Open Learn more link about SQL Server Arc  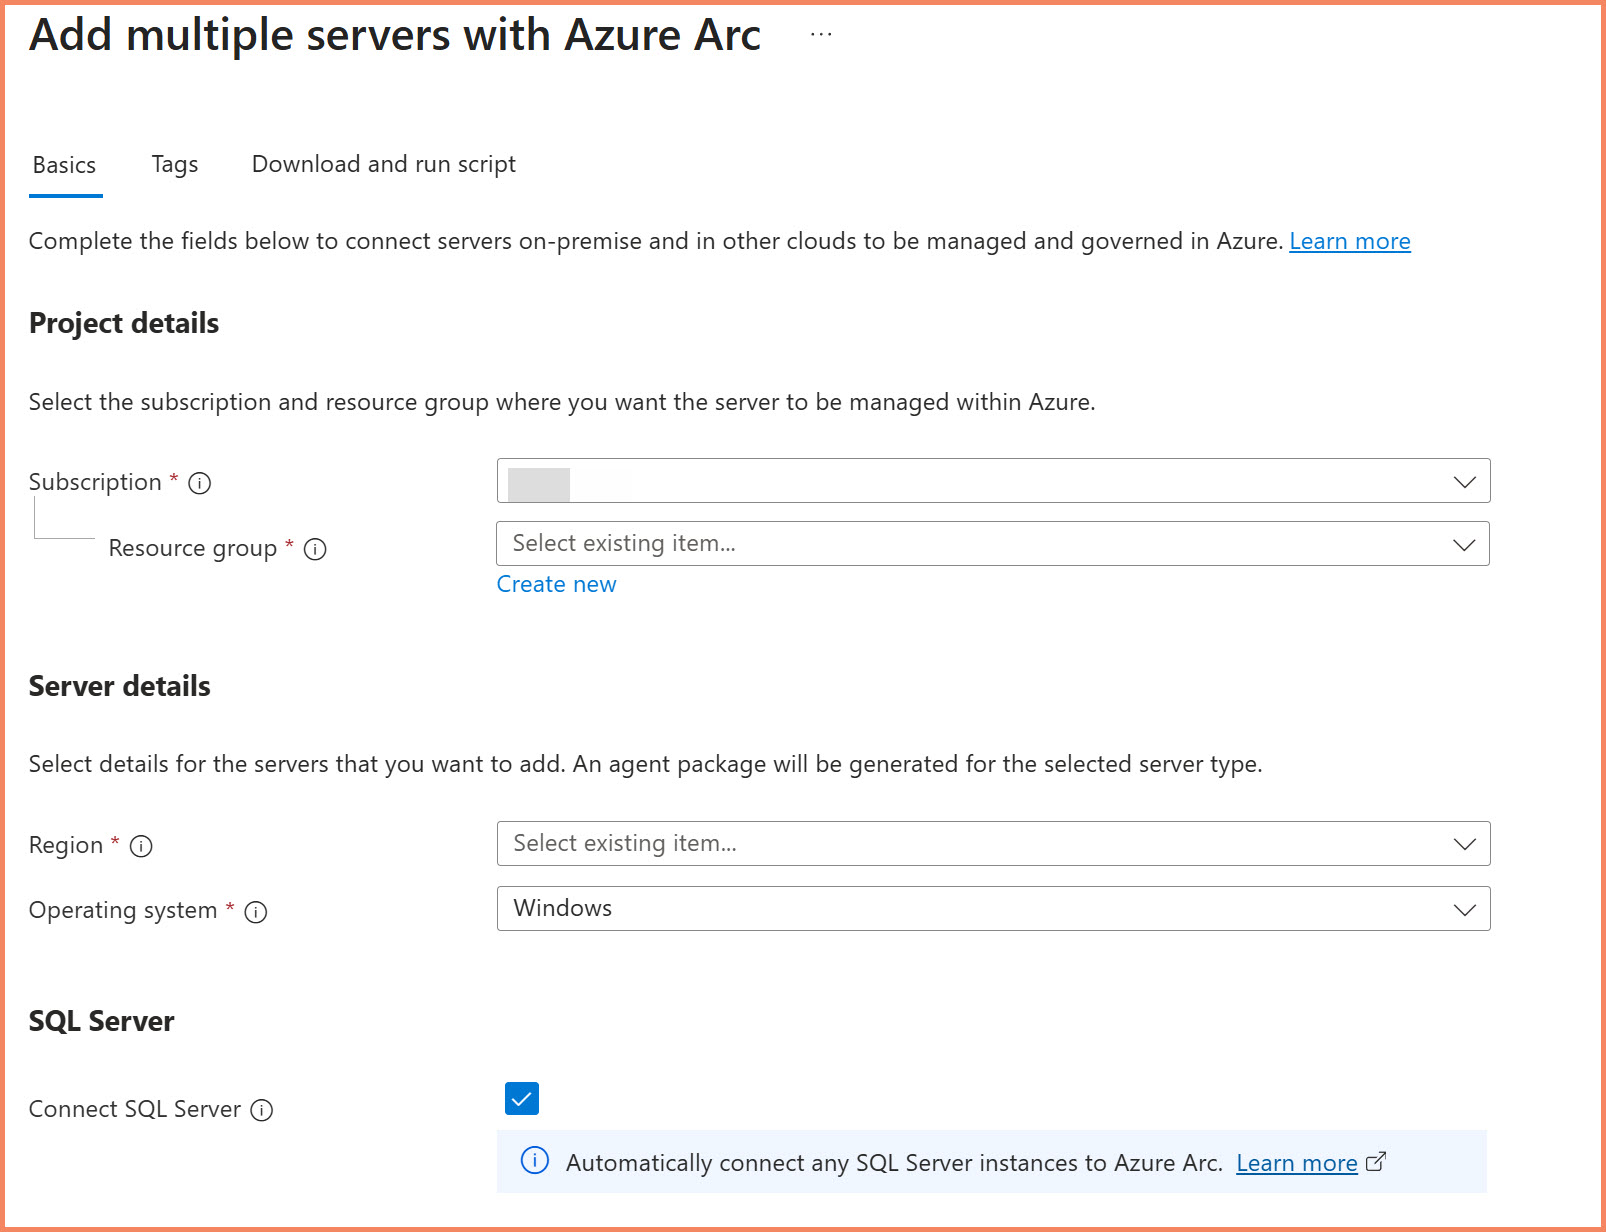1297,1163
